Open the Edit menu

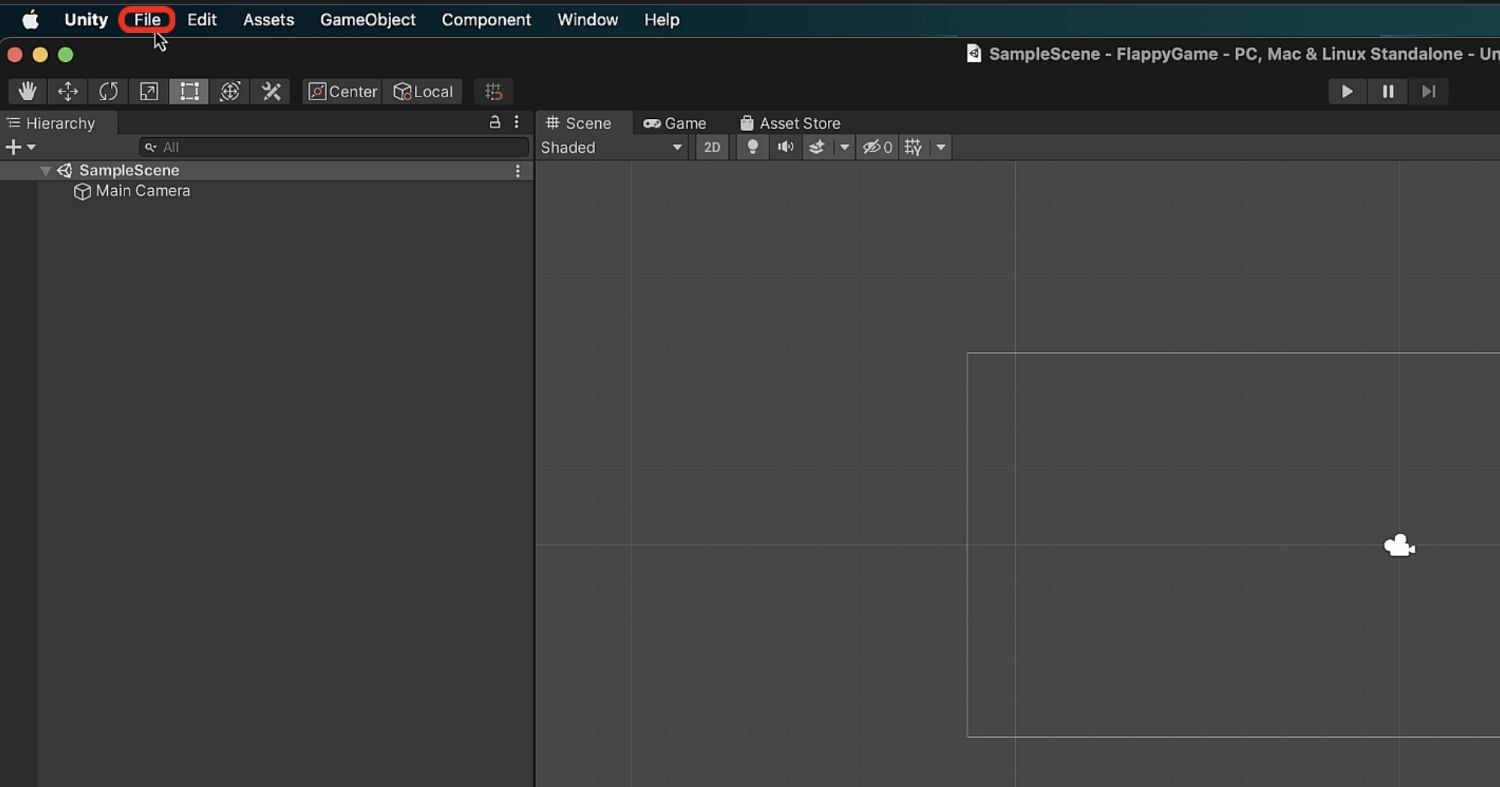pos(202,19)
